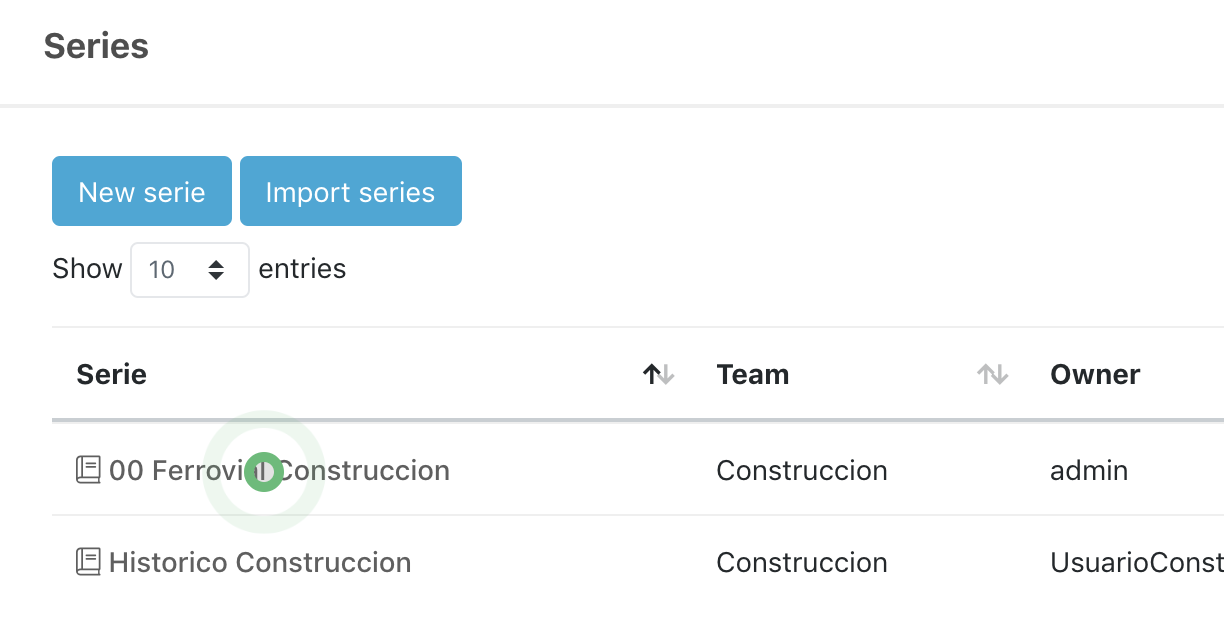Click the entries label after selector
This screenshot has width=1224, height=640.
pyautogui.click(x=302, y=269)
